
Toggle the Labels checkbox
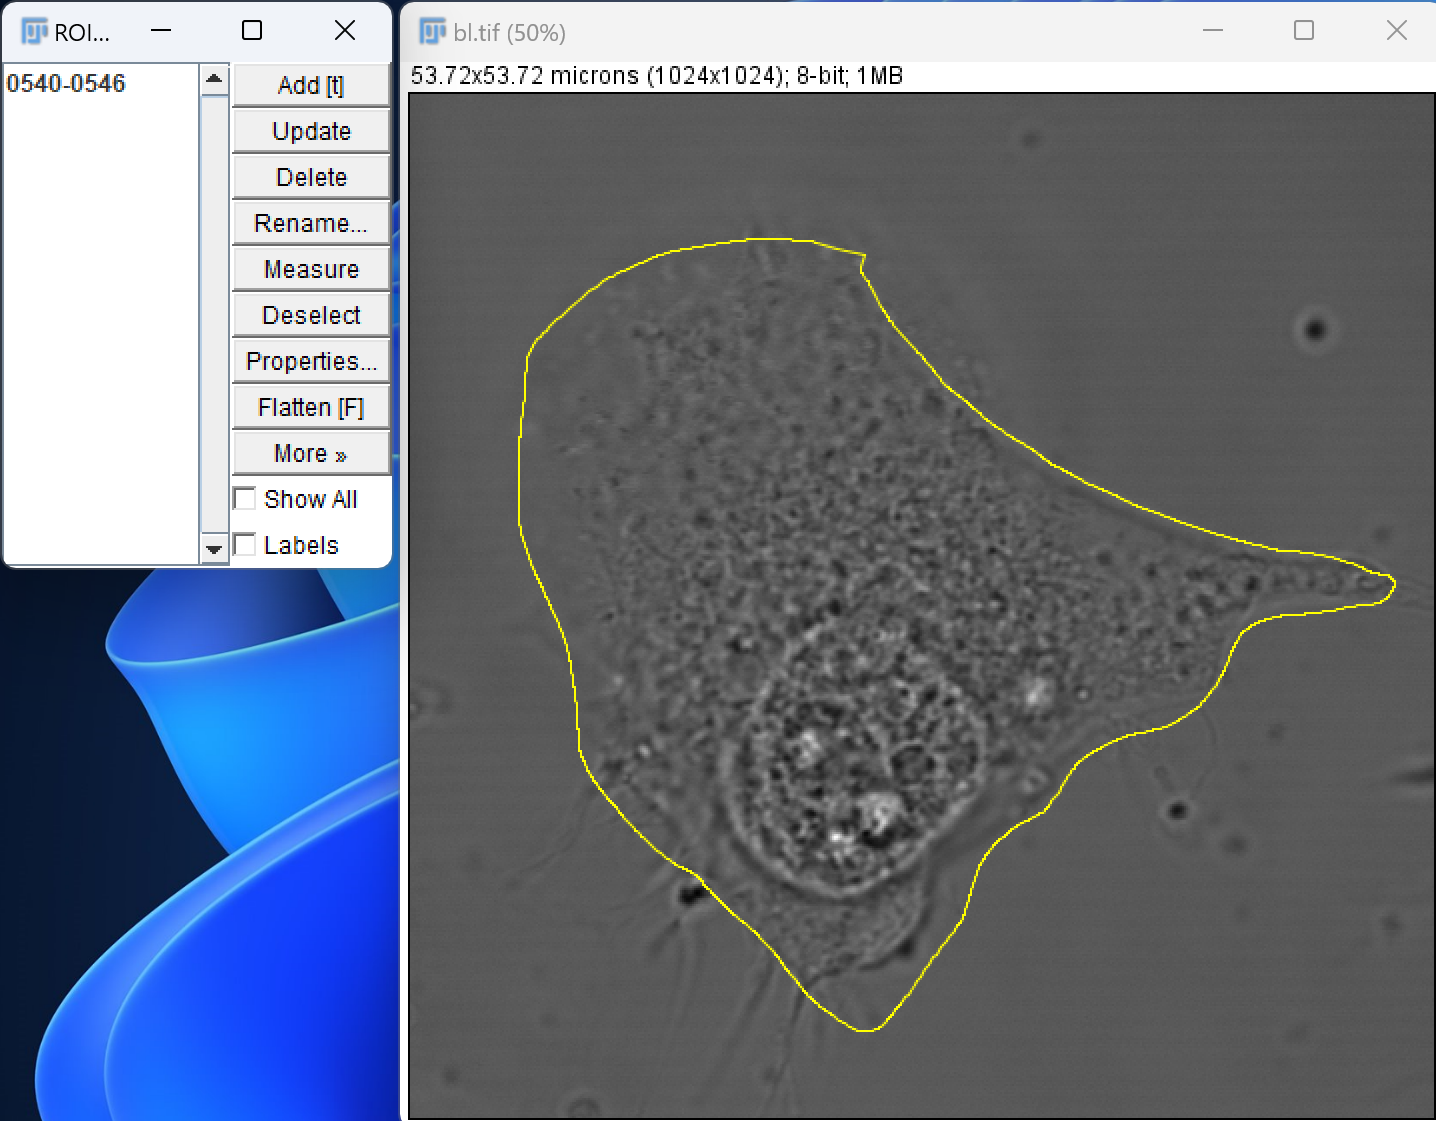coord(244,544)
